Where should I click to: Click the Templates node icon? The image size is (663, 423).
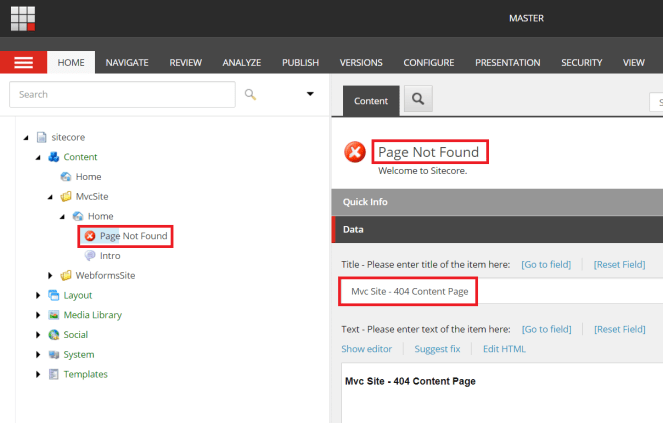tap(54, 374)
